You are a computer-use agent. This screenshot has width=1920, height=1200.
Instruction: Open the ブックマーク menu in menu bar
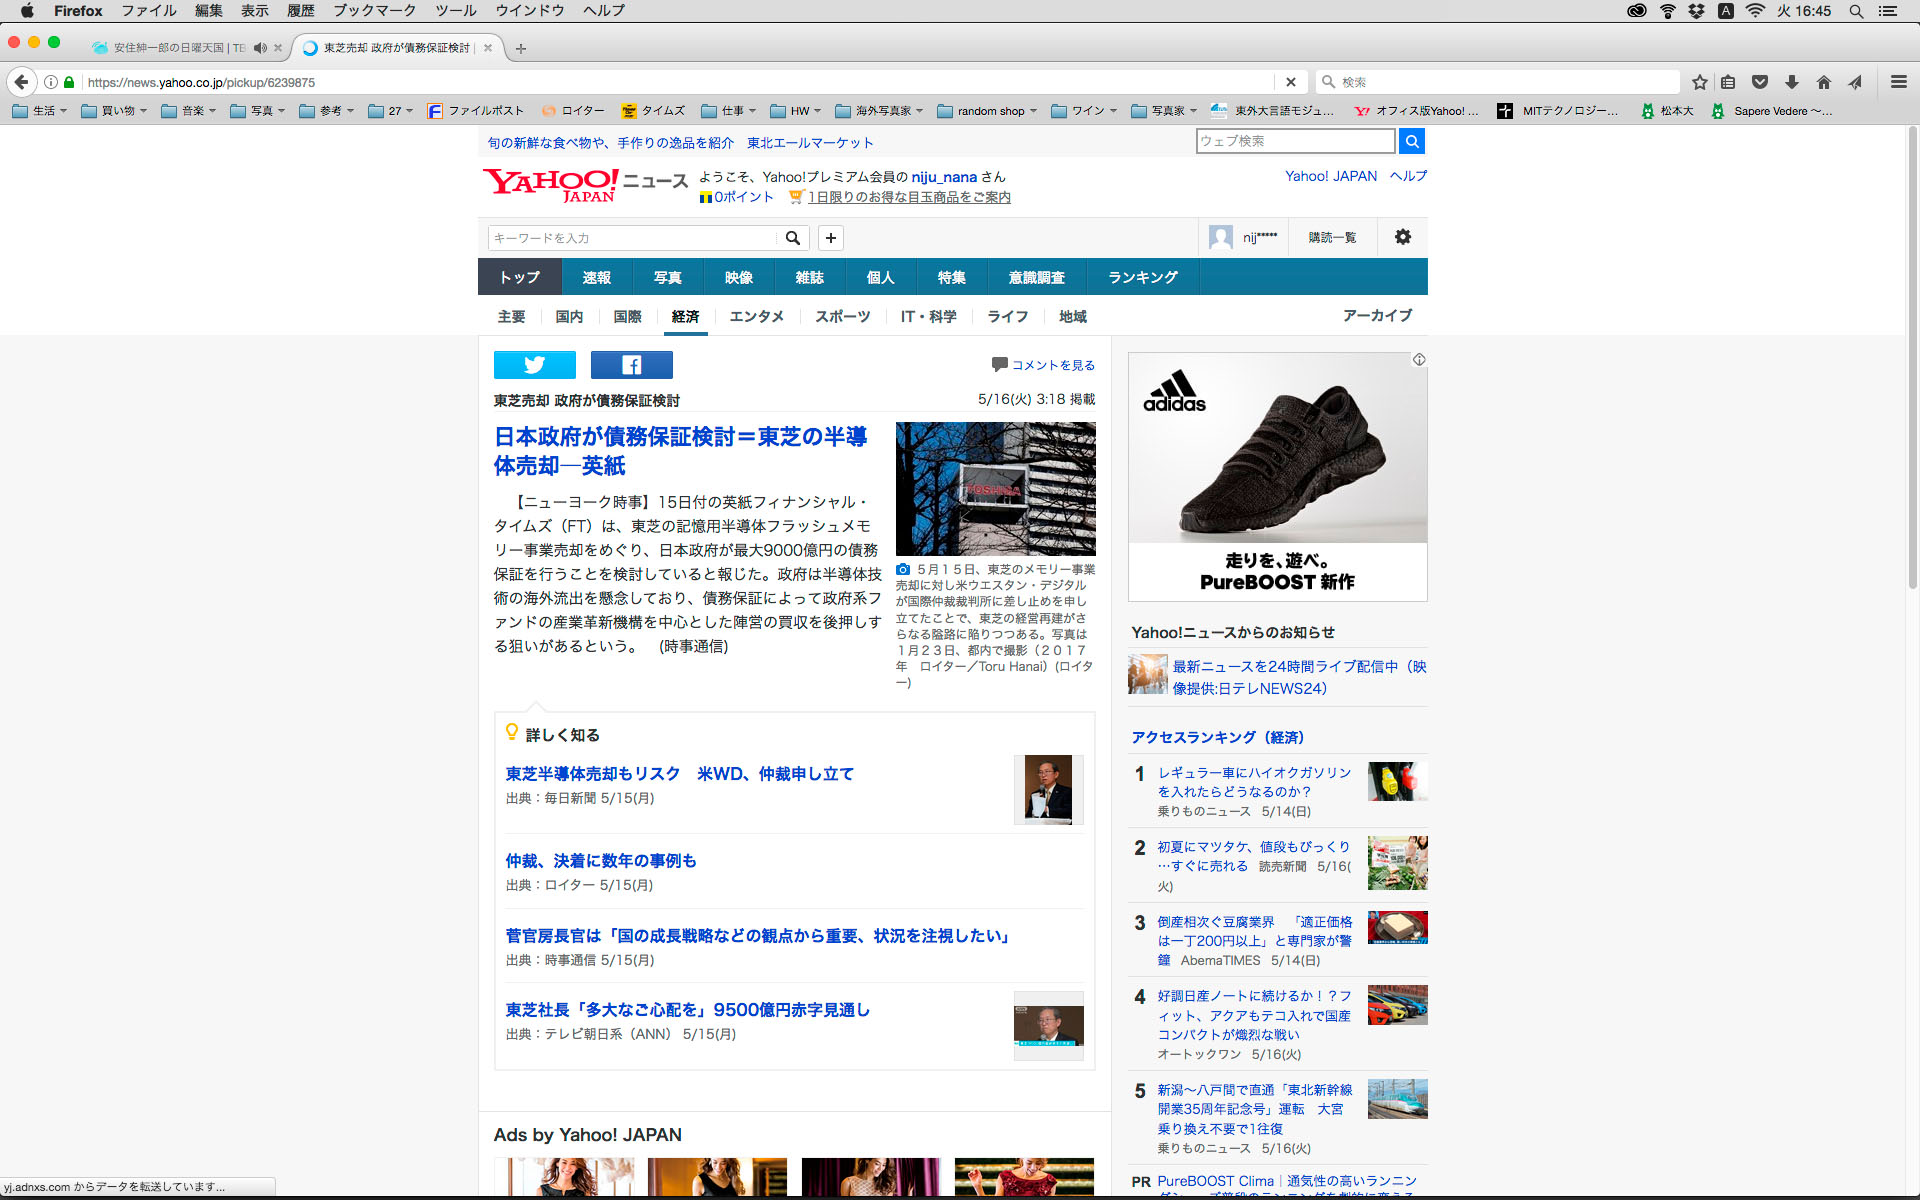[374, 11]
